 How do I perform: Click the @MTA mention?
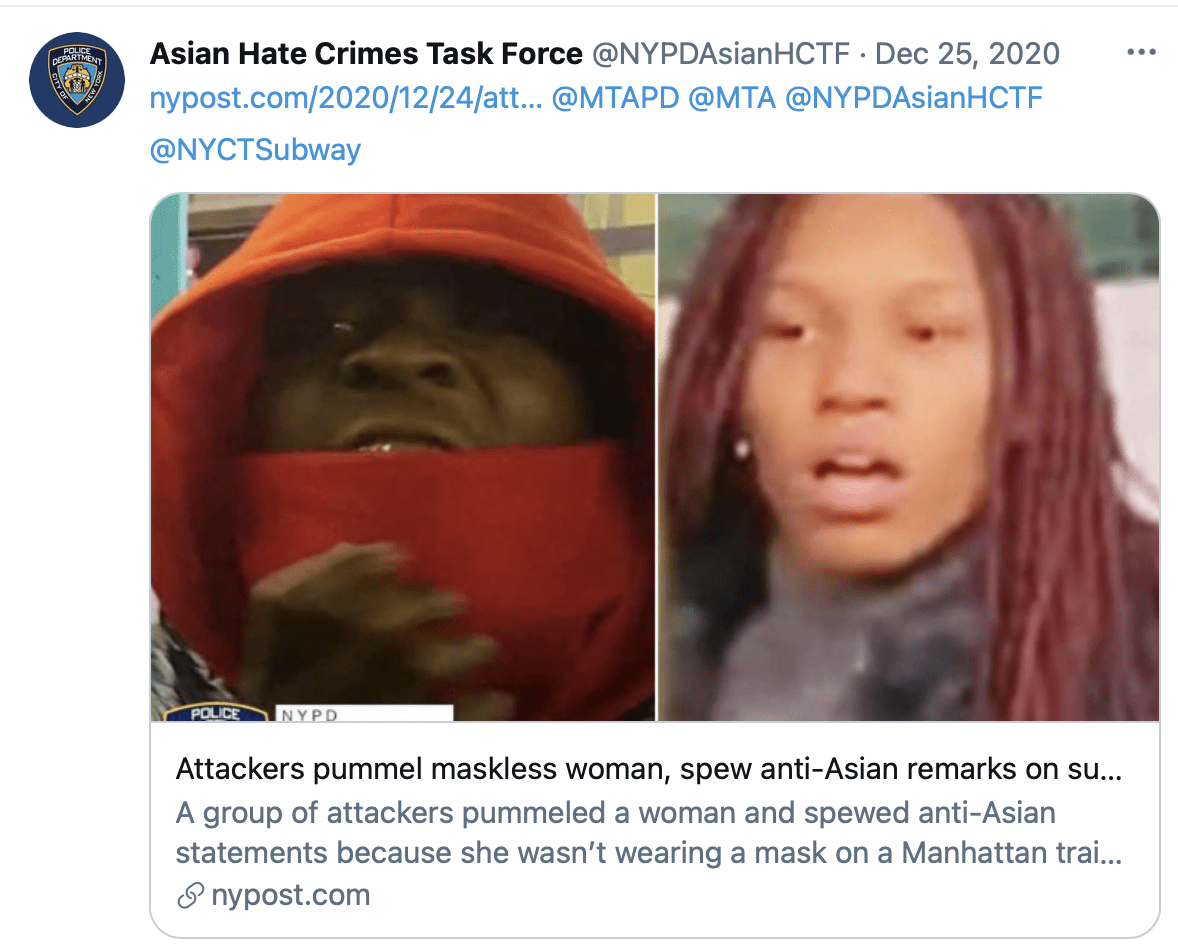[x=732, y=98]
